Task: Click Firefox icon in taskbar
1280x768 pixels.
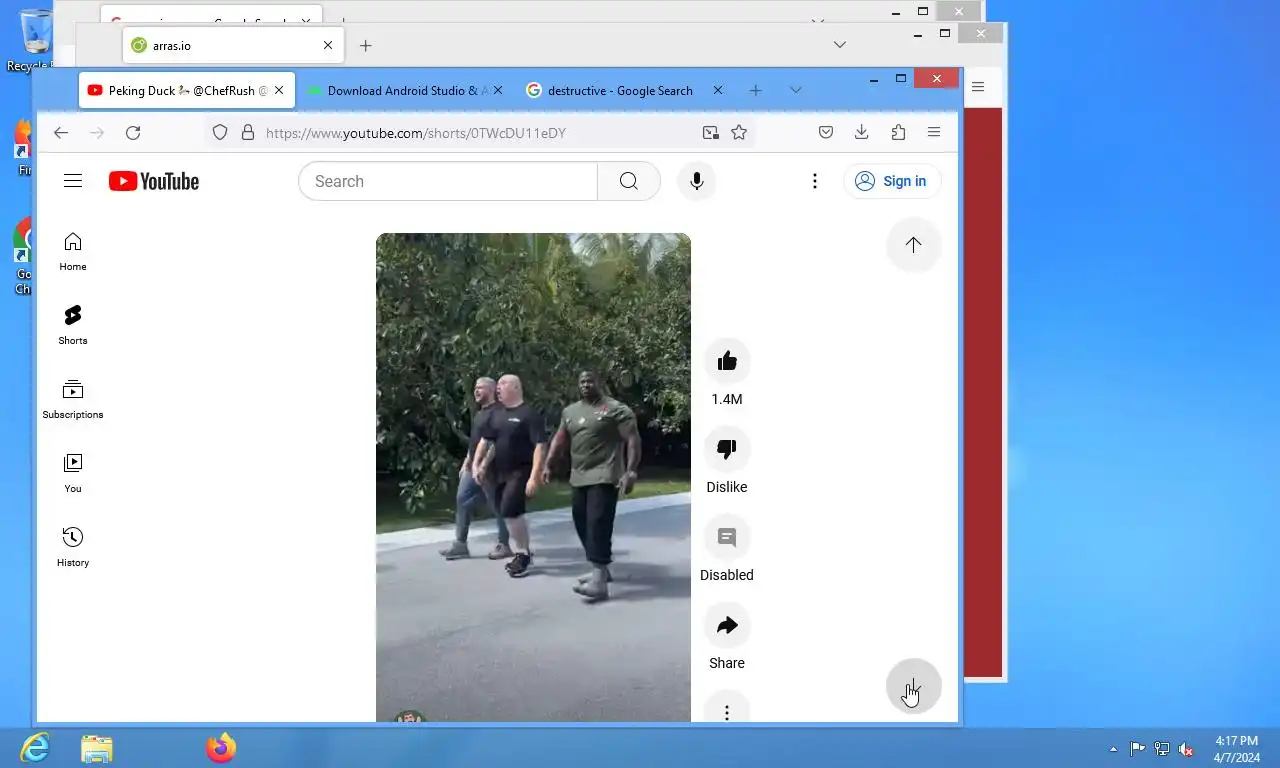Action: point(221,748)
